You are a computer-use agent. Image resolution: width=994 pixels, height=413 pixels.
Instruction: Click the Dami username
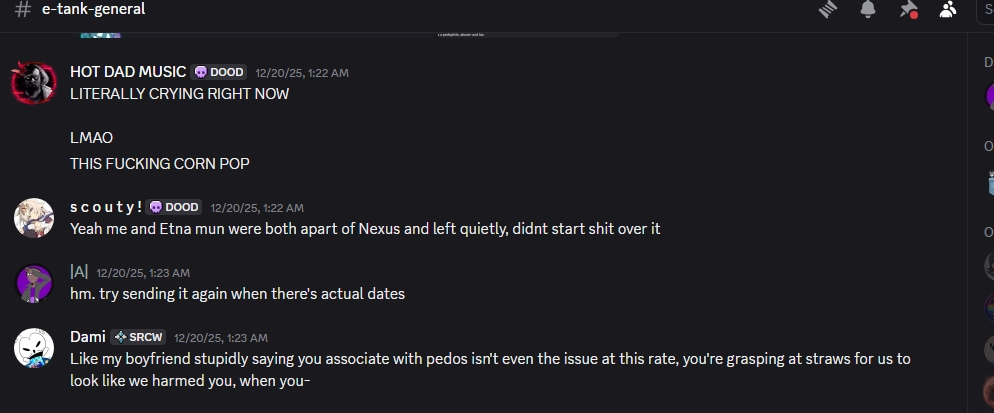point(88,337)
